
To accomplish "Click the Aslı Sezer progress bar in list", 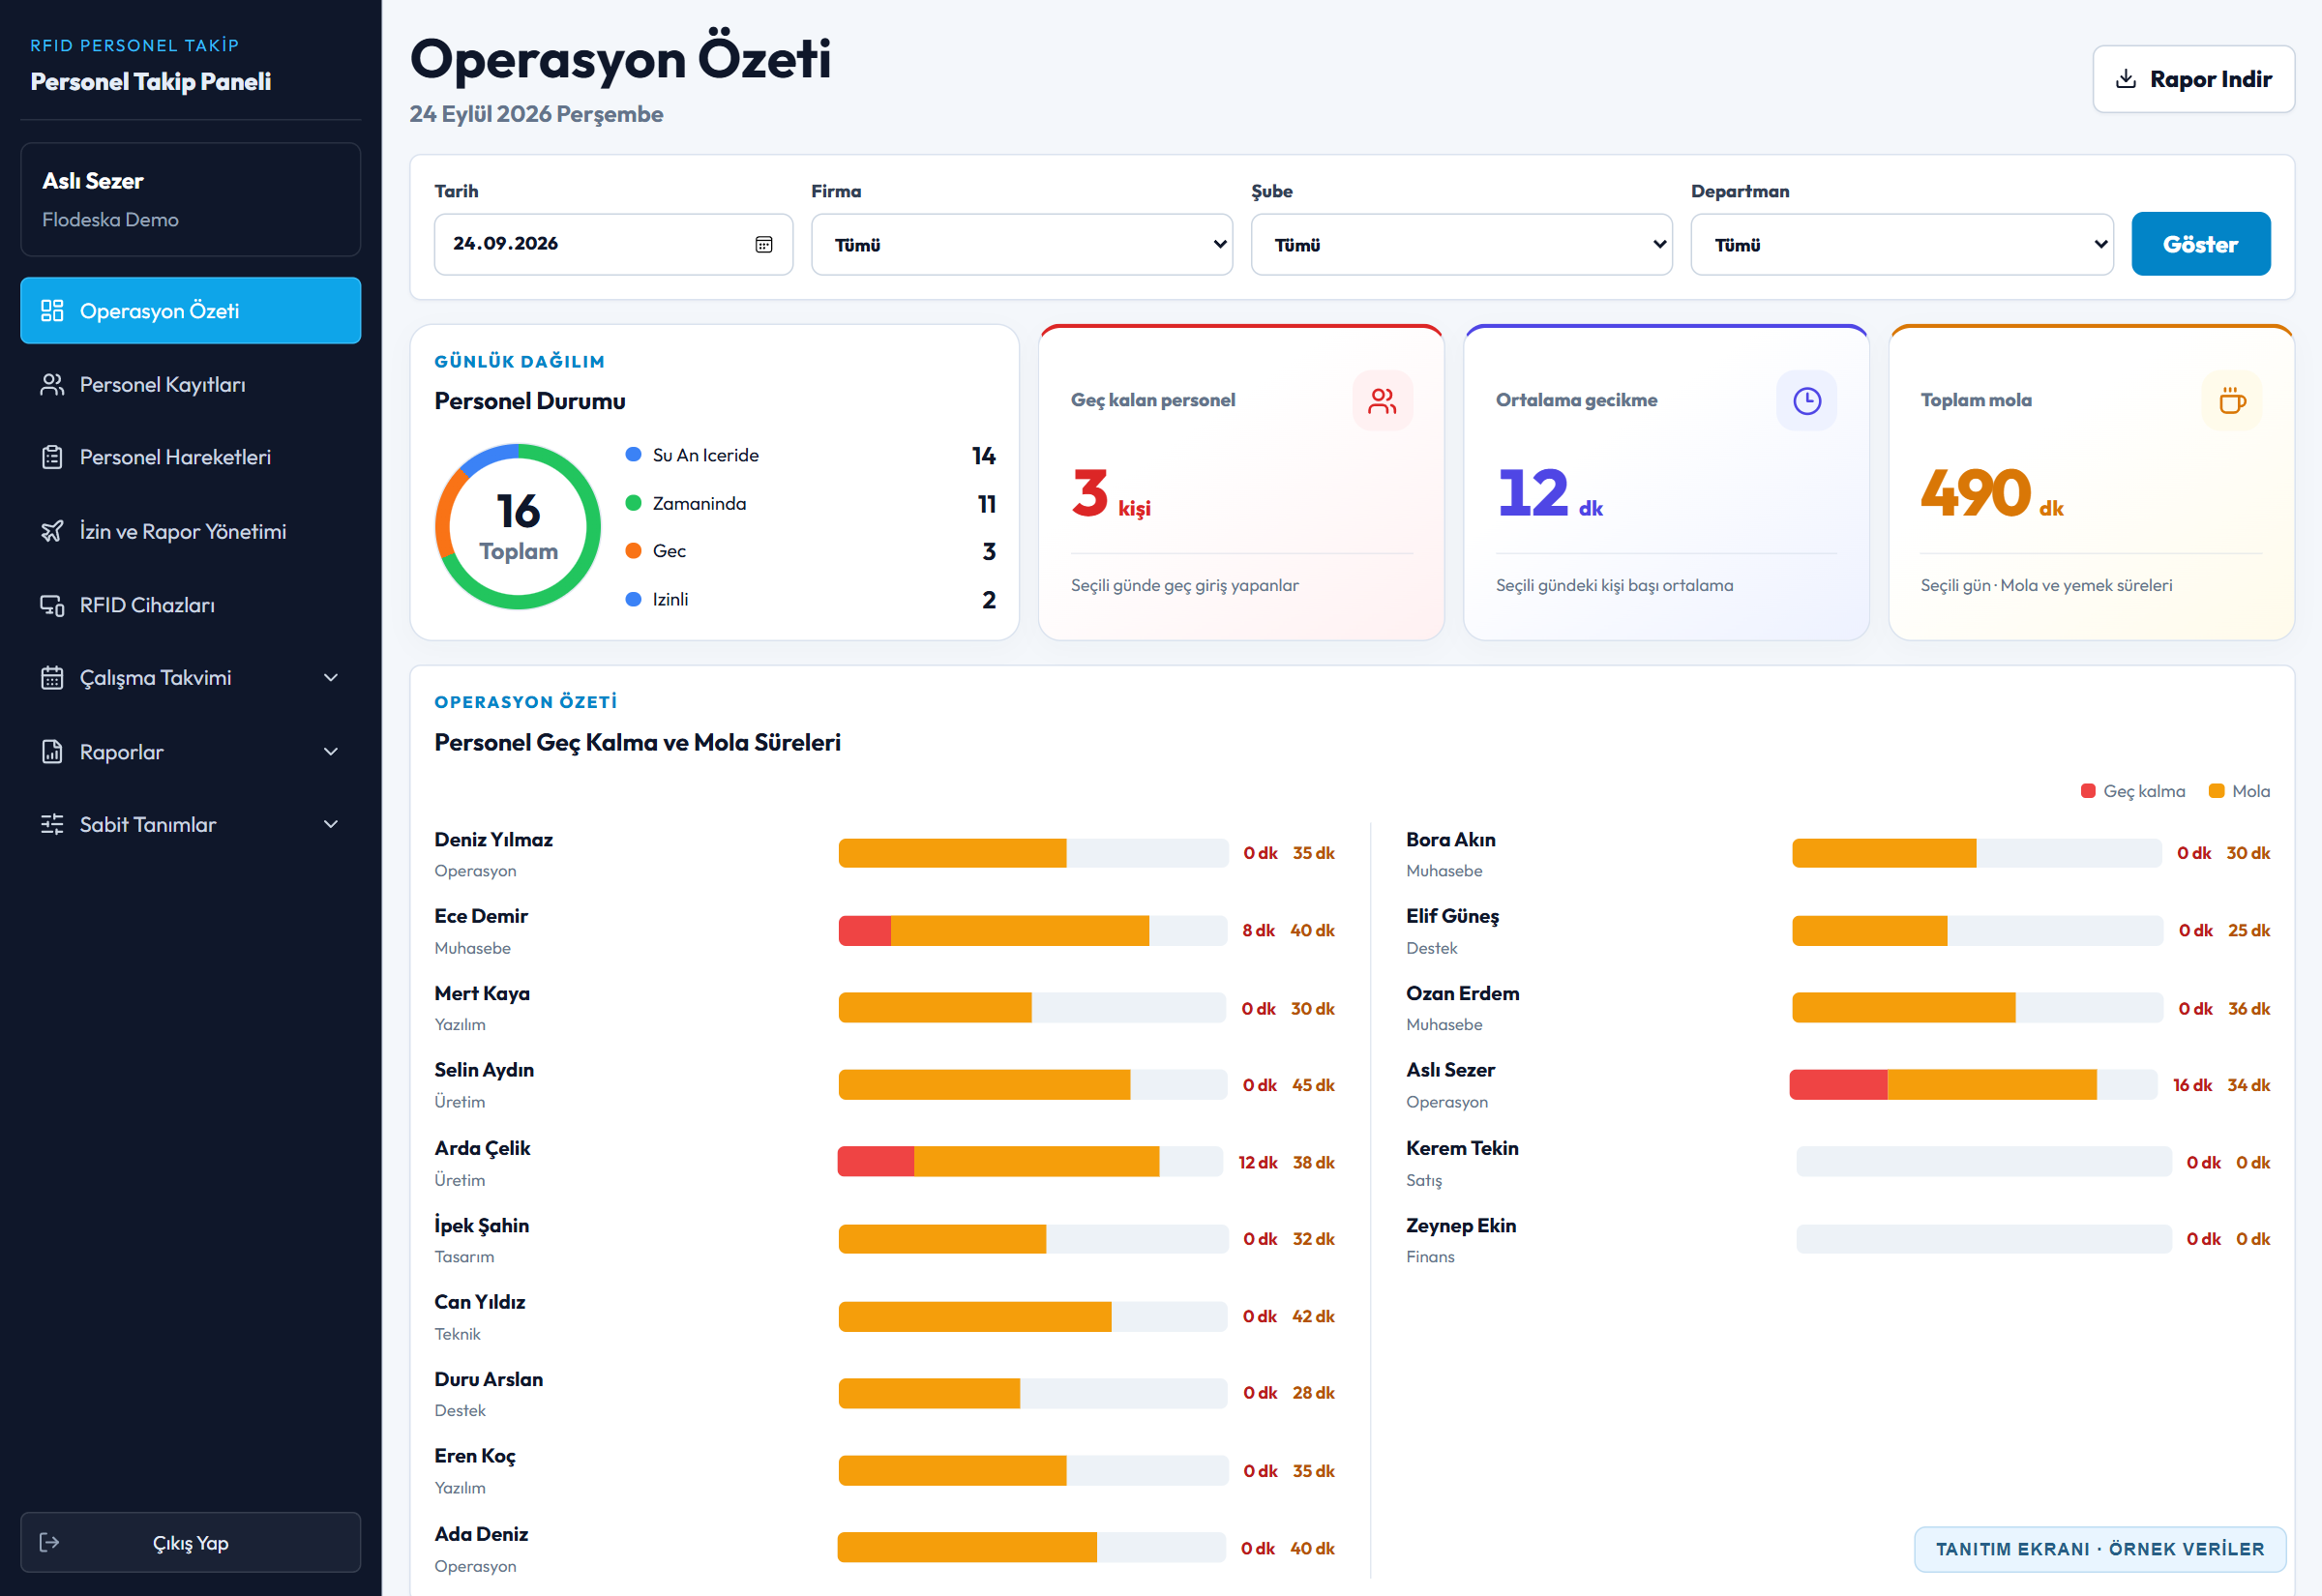I will [1973, 1085].
